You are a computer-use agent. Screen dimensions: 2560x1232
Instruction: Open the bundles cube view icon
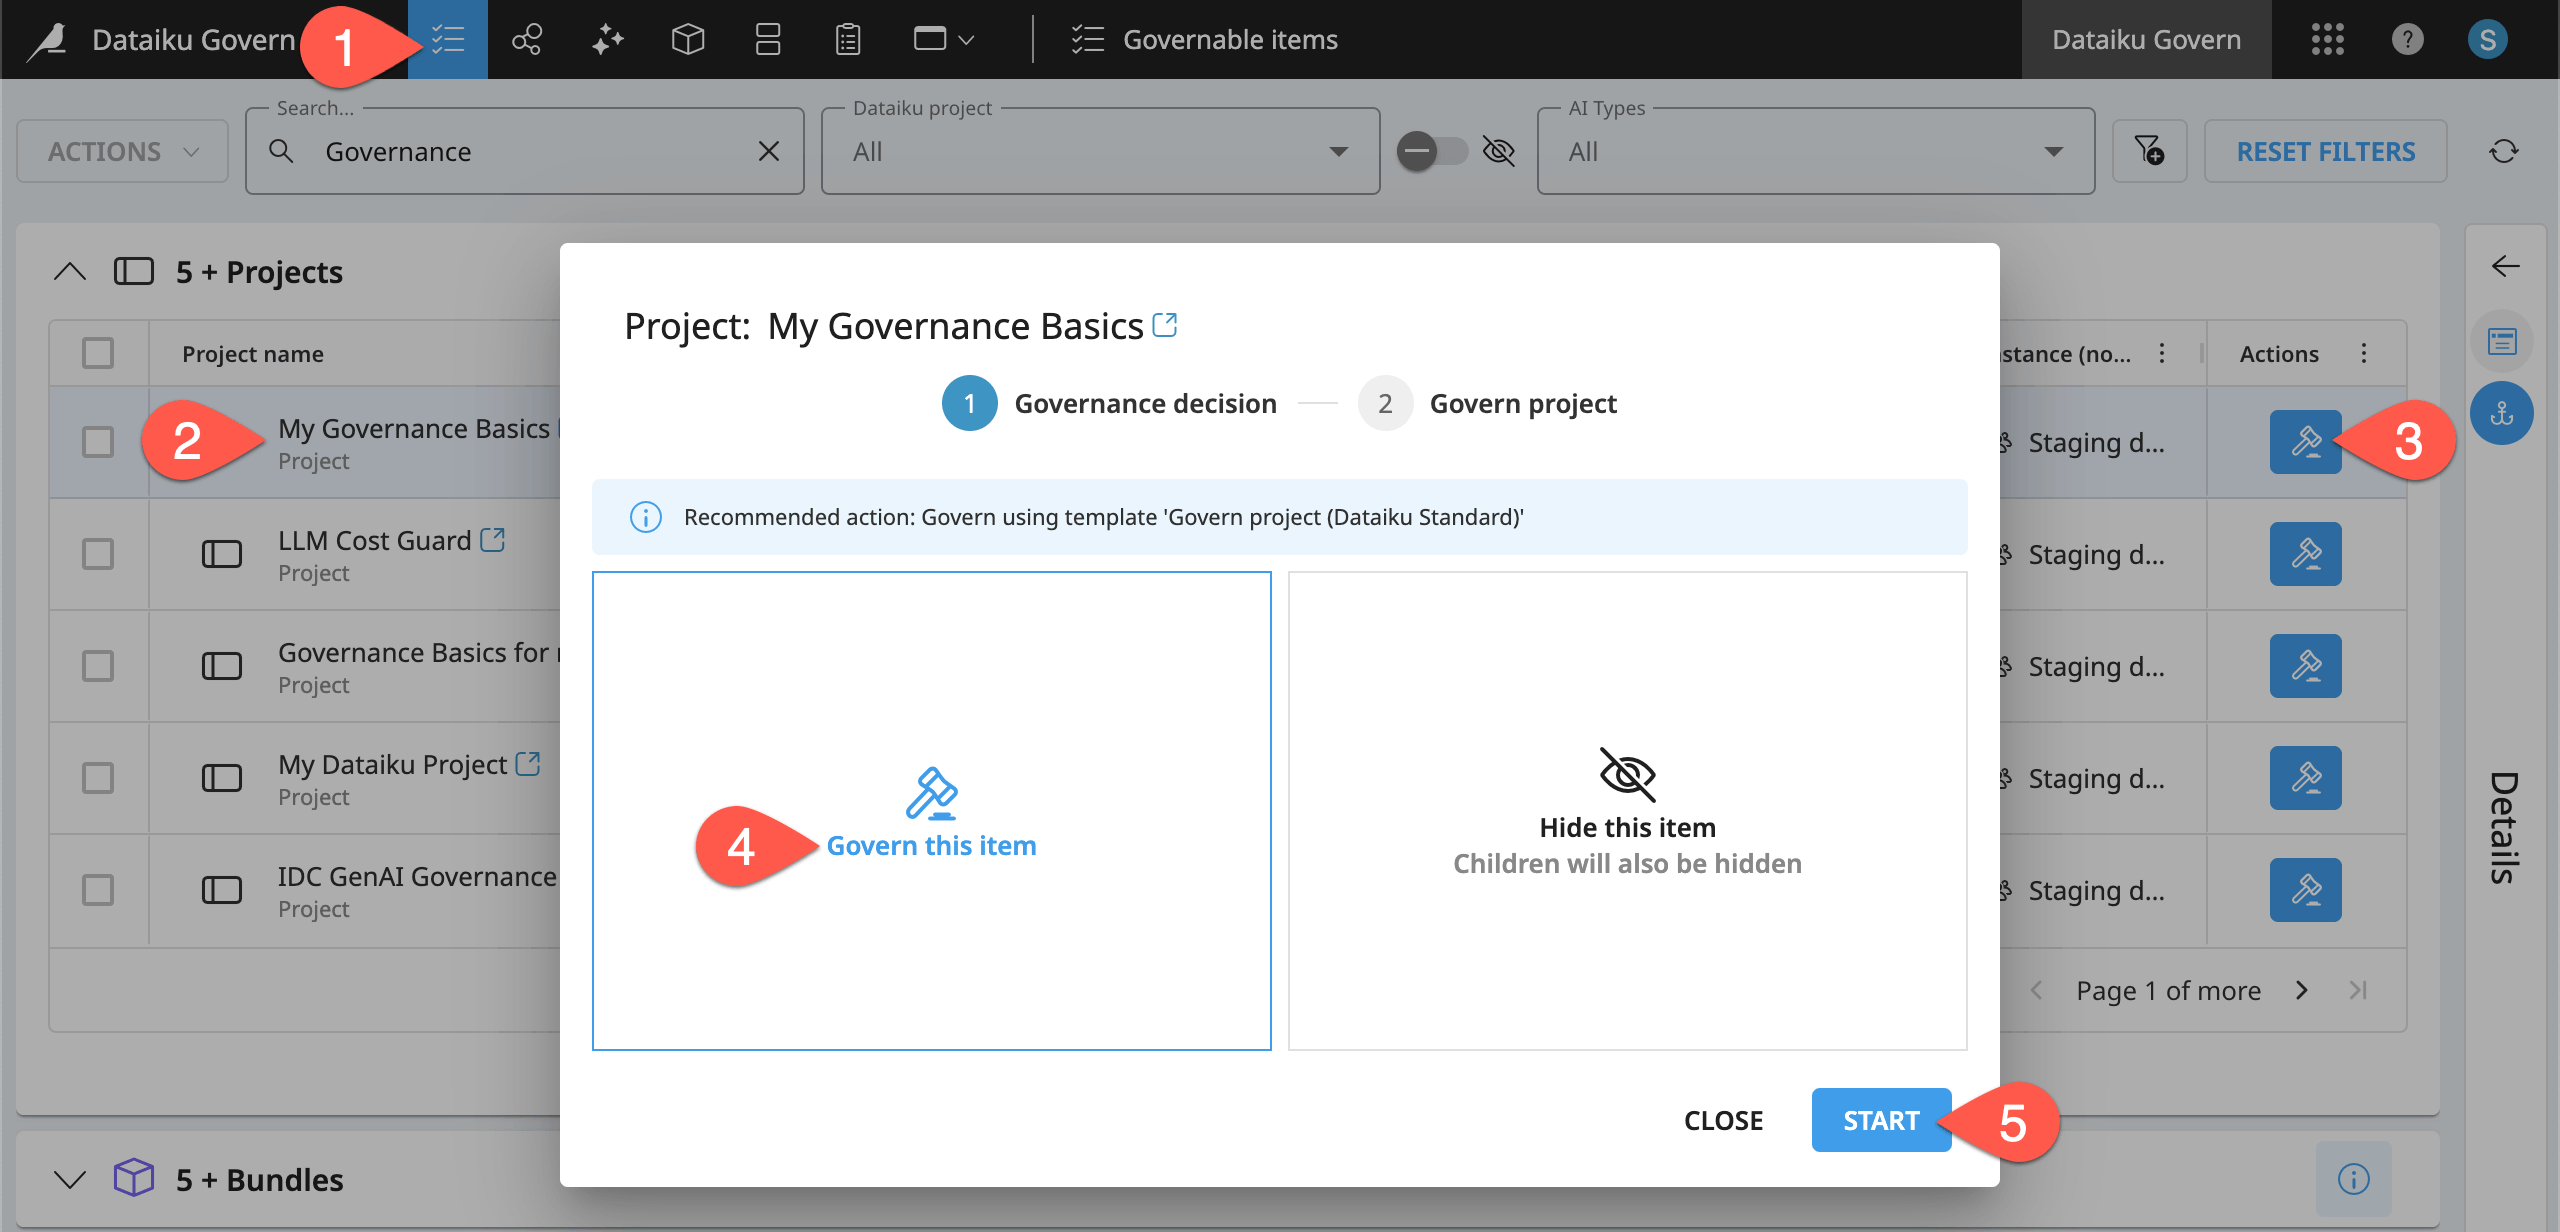[x=688, y=39]
